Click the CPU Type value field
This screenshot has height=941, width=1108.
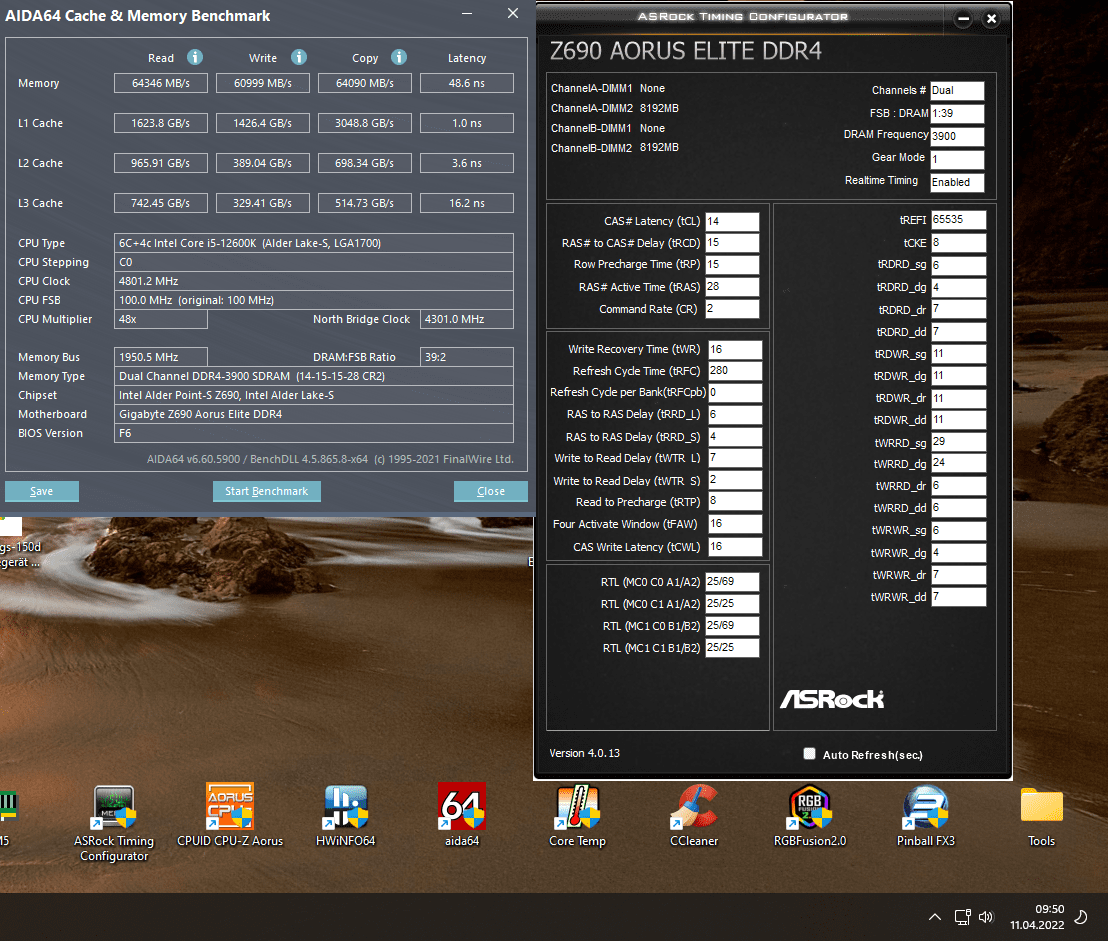click(314, 243)
